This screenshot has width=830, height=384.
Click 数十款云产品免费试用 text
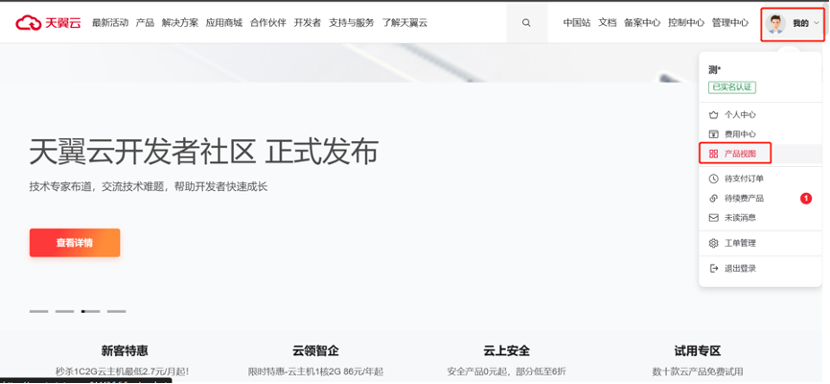698,371
